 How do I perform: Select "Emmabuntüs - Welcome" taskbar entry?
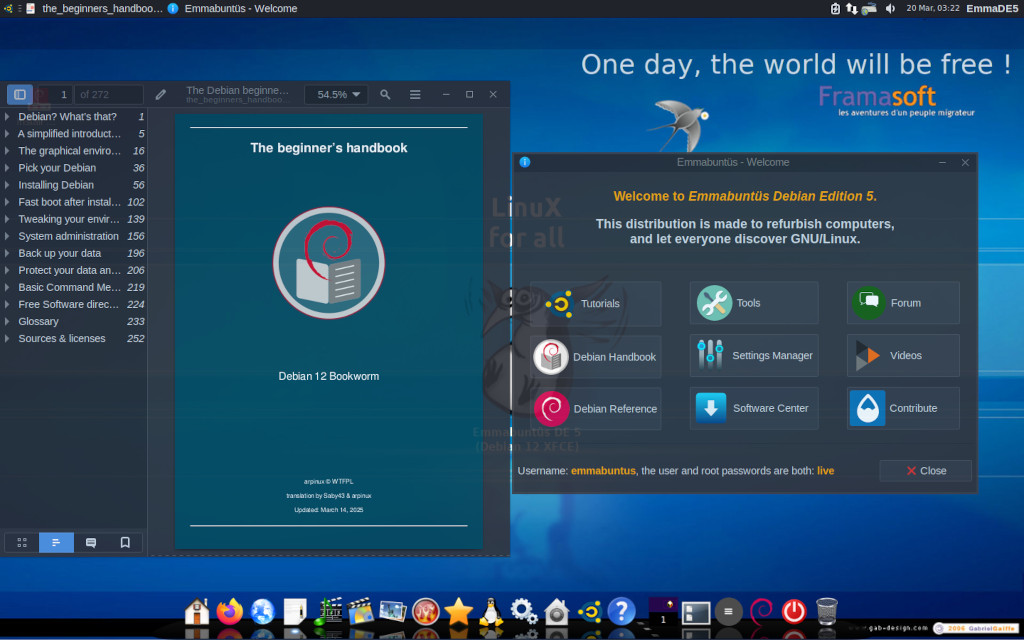[232, 8]
